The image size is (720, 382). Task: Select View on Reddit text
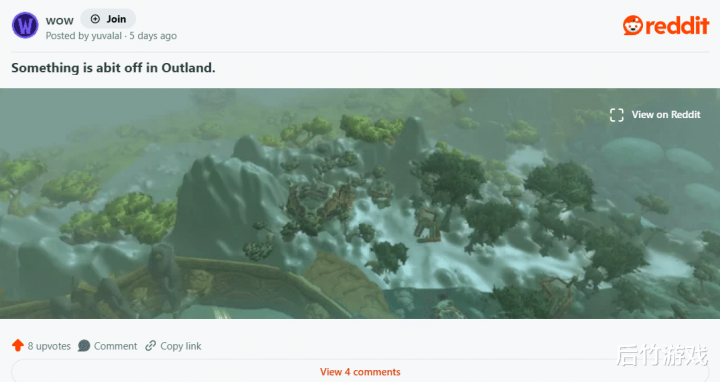(x=666, y=115)
